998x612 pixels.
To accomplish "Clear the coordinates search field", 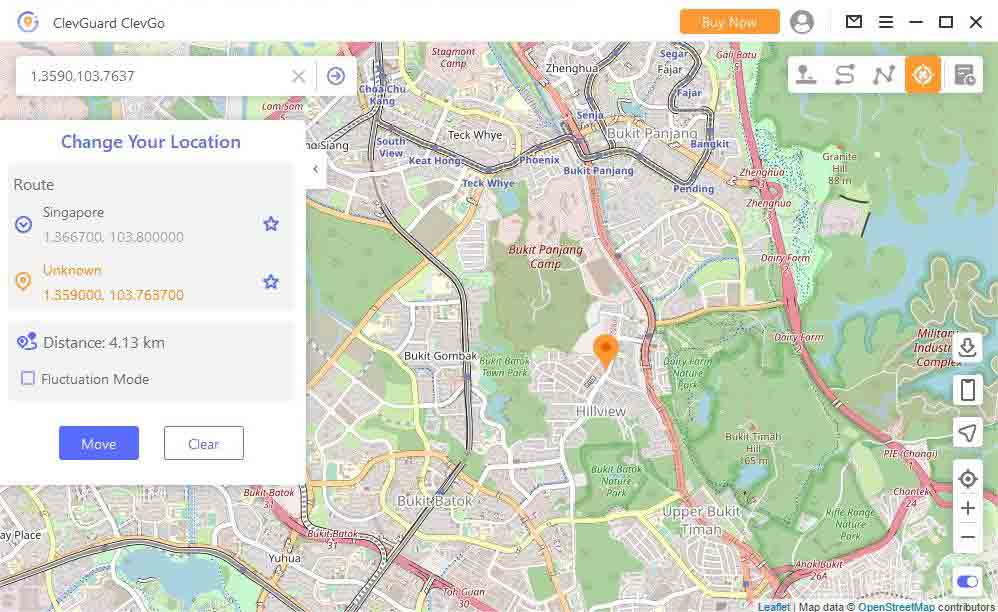I will pyautogui.click(x=299, y=76).
